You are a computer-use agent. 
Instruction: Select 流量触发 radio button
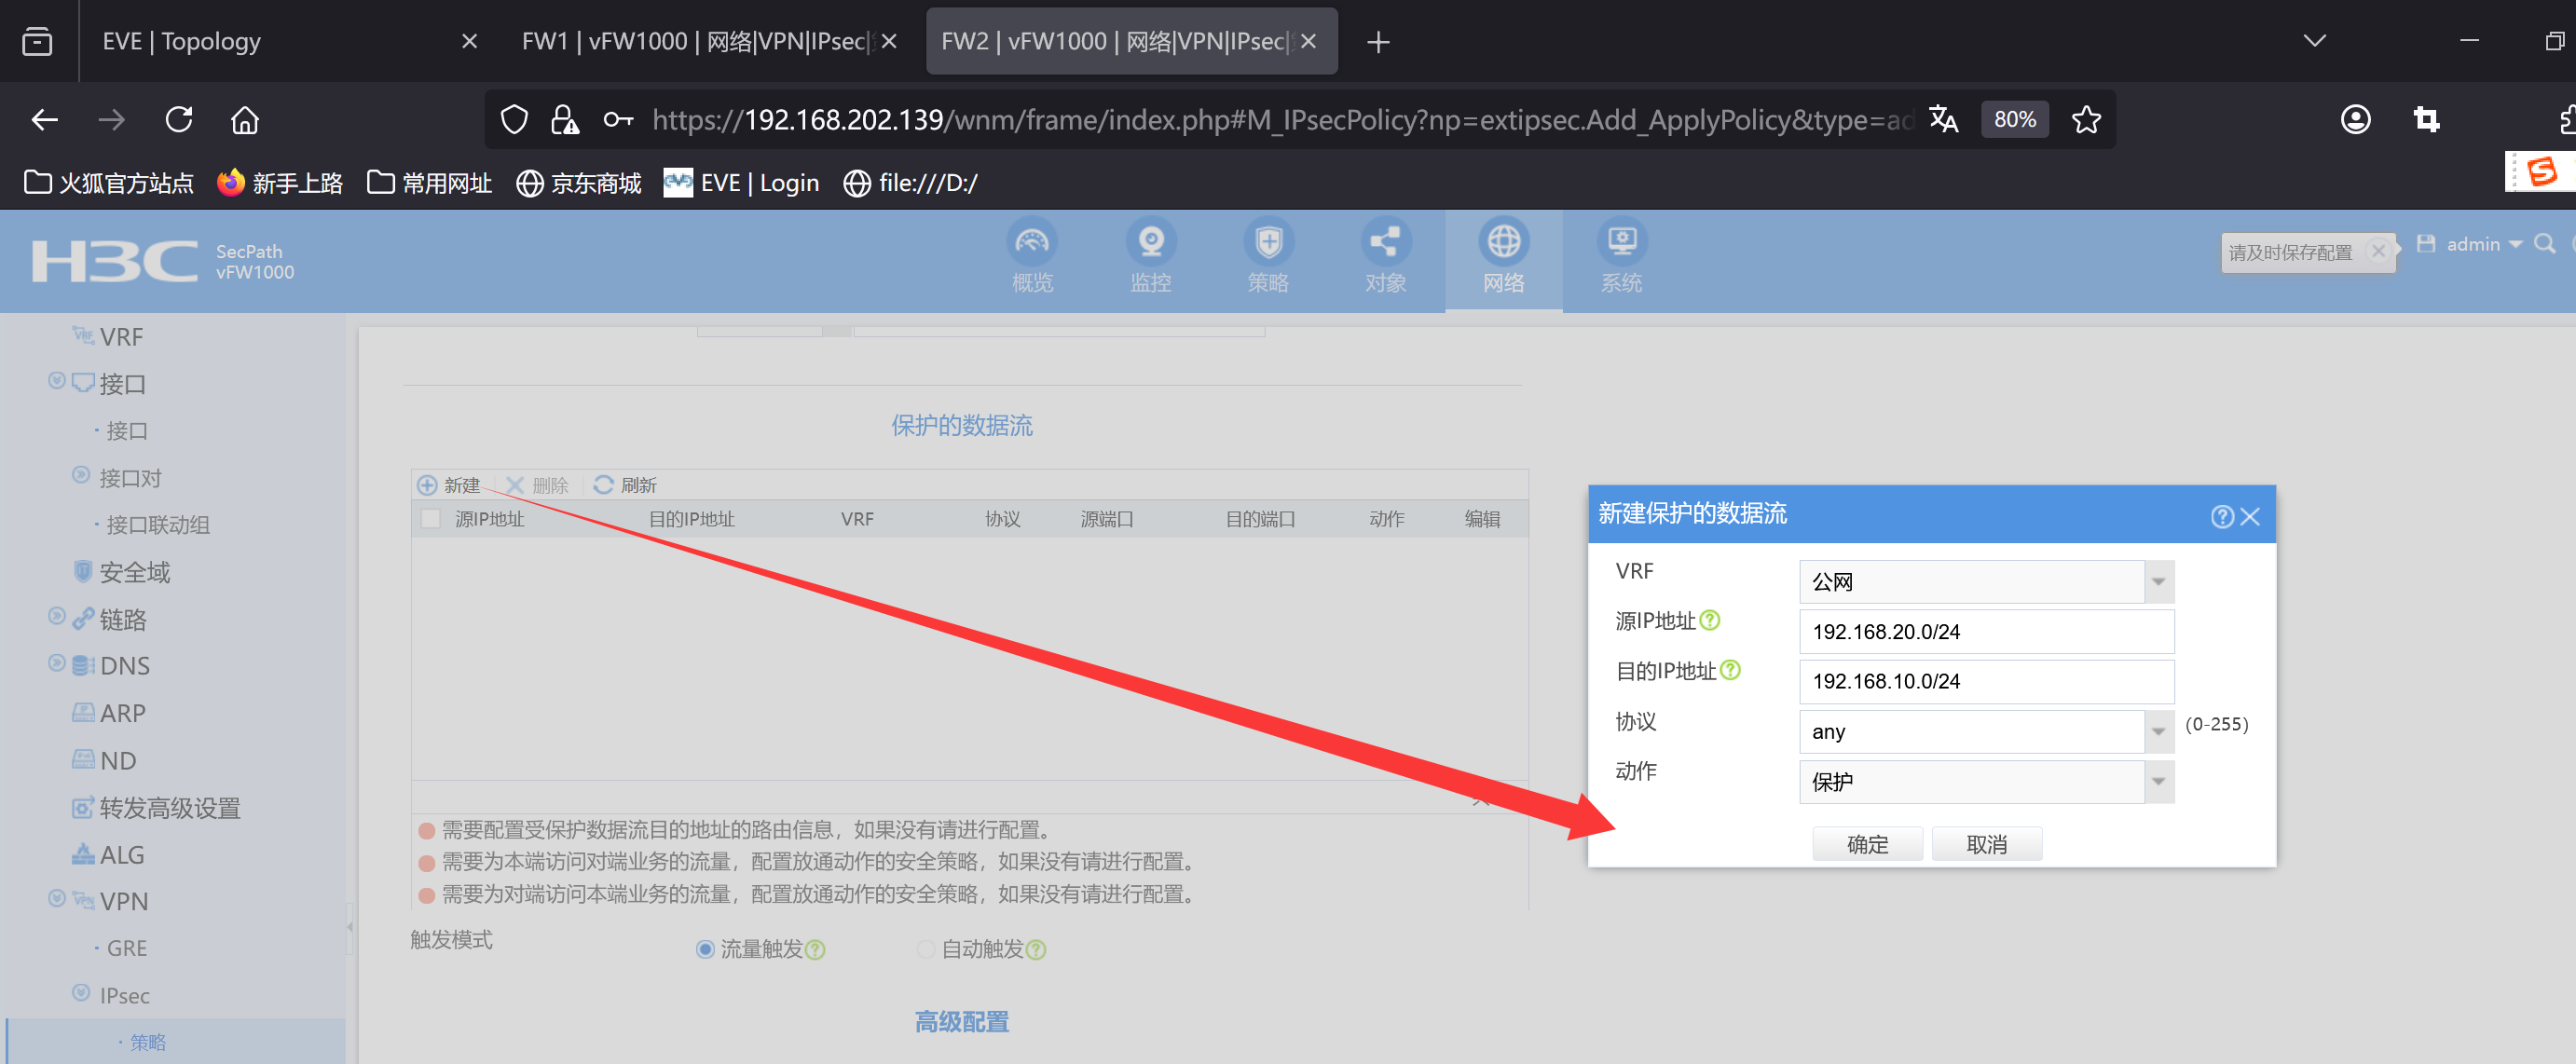point(705,949)
